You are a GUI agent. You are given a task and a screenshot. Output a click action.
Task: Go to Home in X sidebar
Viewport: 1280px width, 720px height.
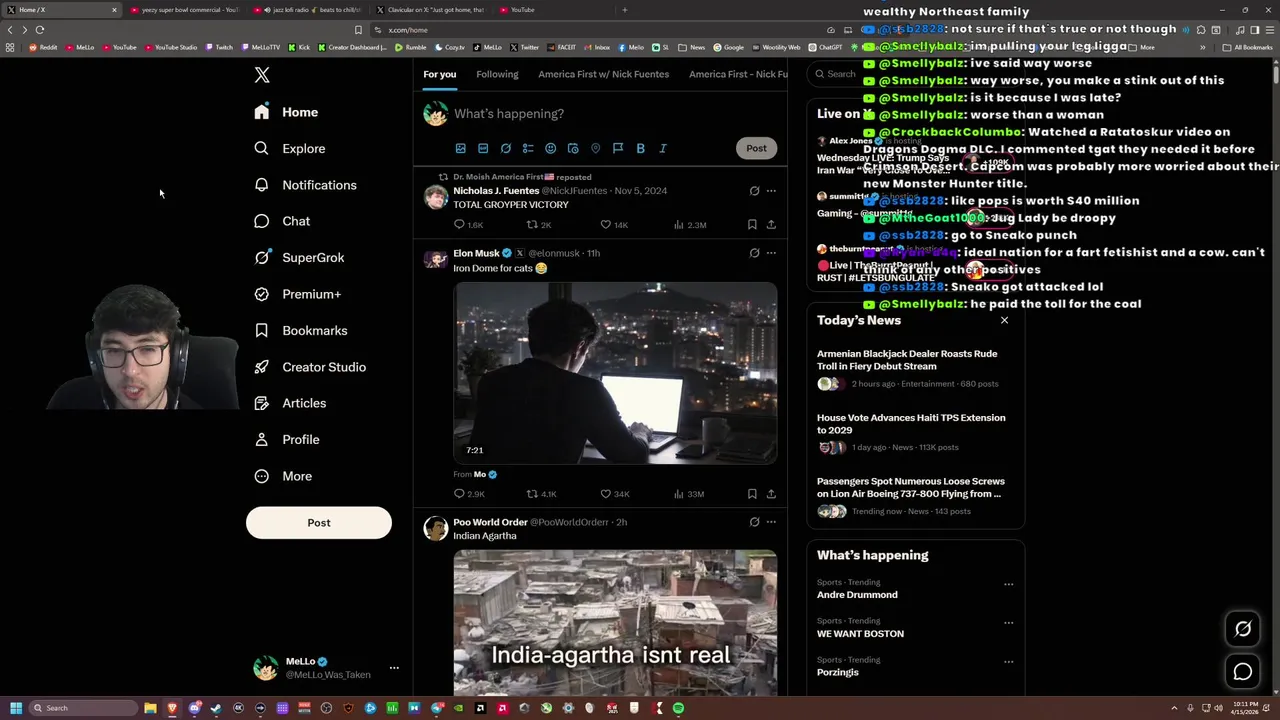point(286,112)
